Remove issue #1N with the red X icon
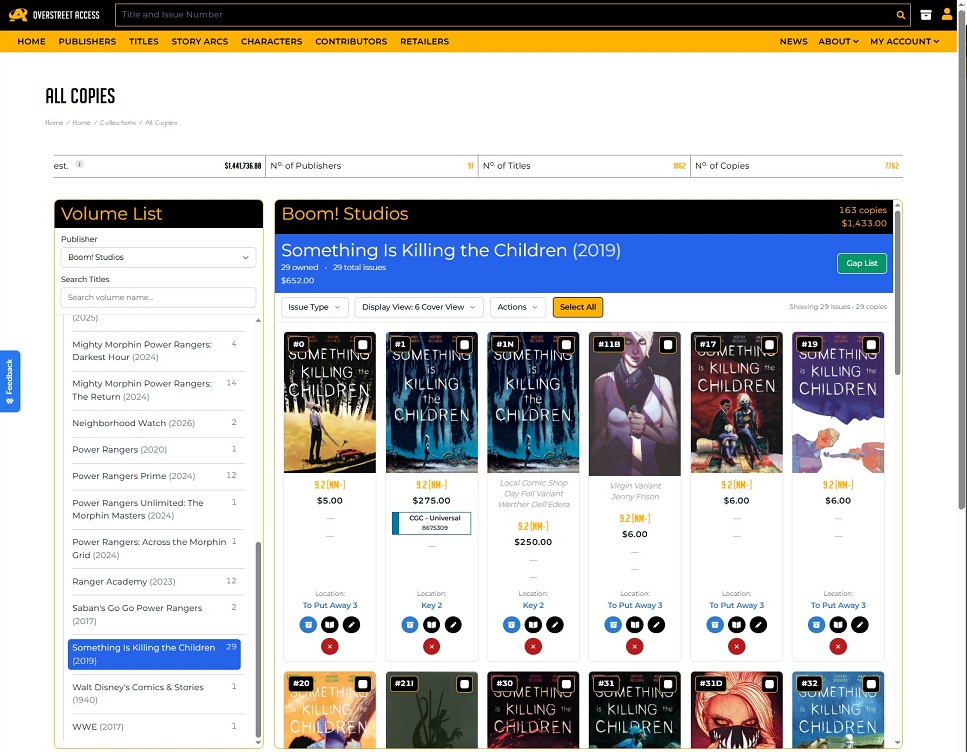This screenshot has width=967, height=752. click(533, 647)
